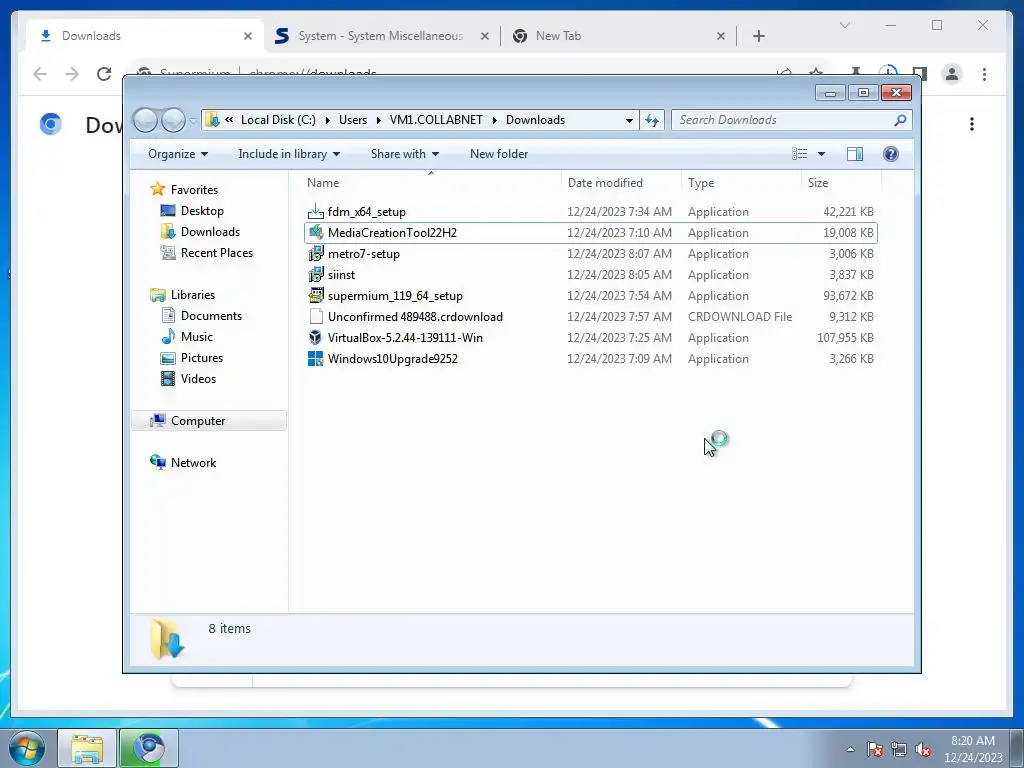The width and height of the screenshot is (1024, 768).
Task: Show hidden breadcrumb path chevrons
Action: pos(229,120)
